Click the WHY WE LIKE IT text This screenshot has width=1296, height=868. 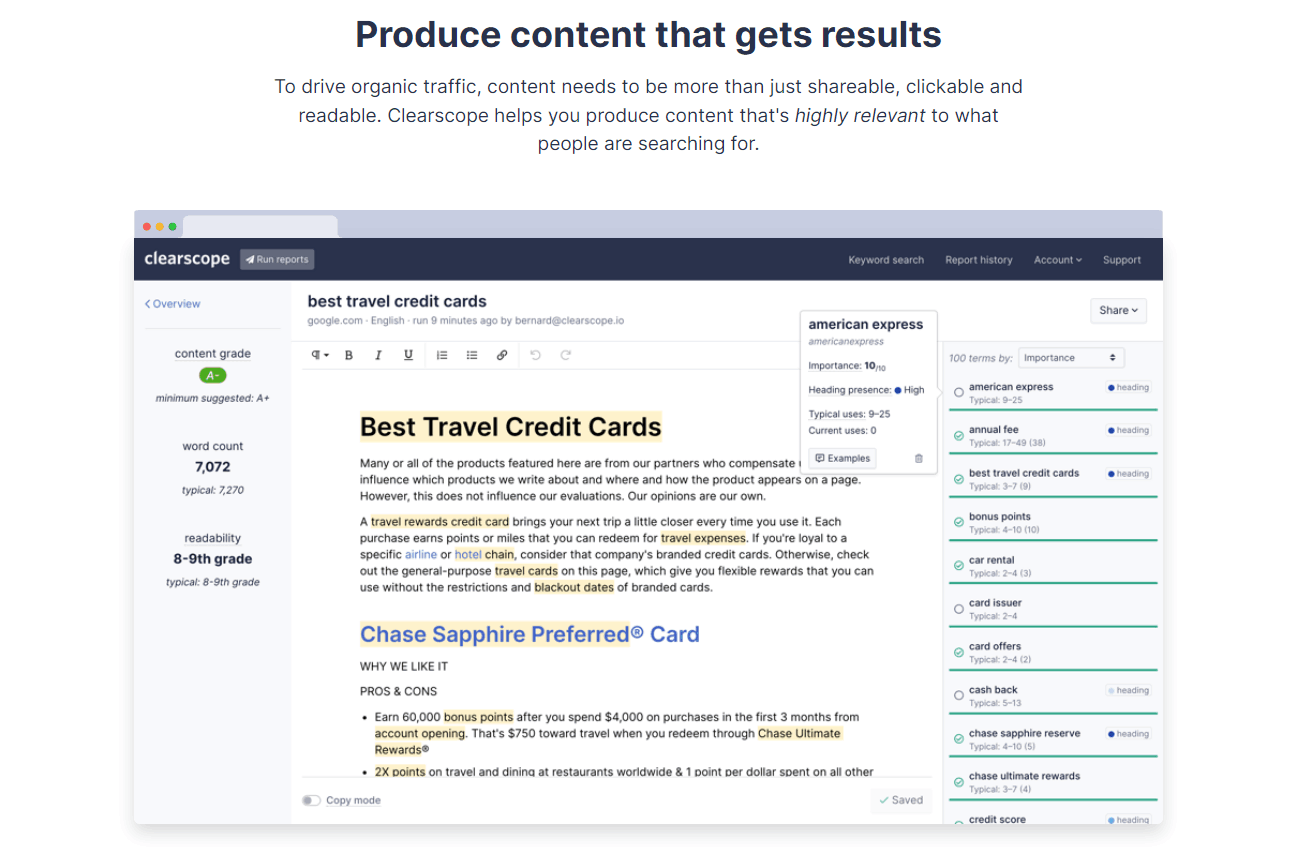pos(404,666)
